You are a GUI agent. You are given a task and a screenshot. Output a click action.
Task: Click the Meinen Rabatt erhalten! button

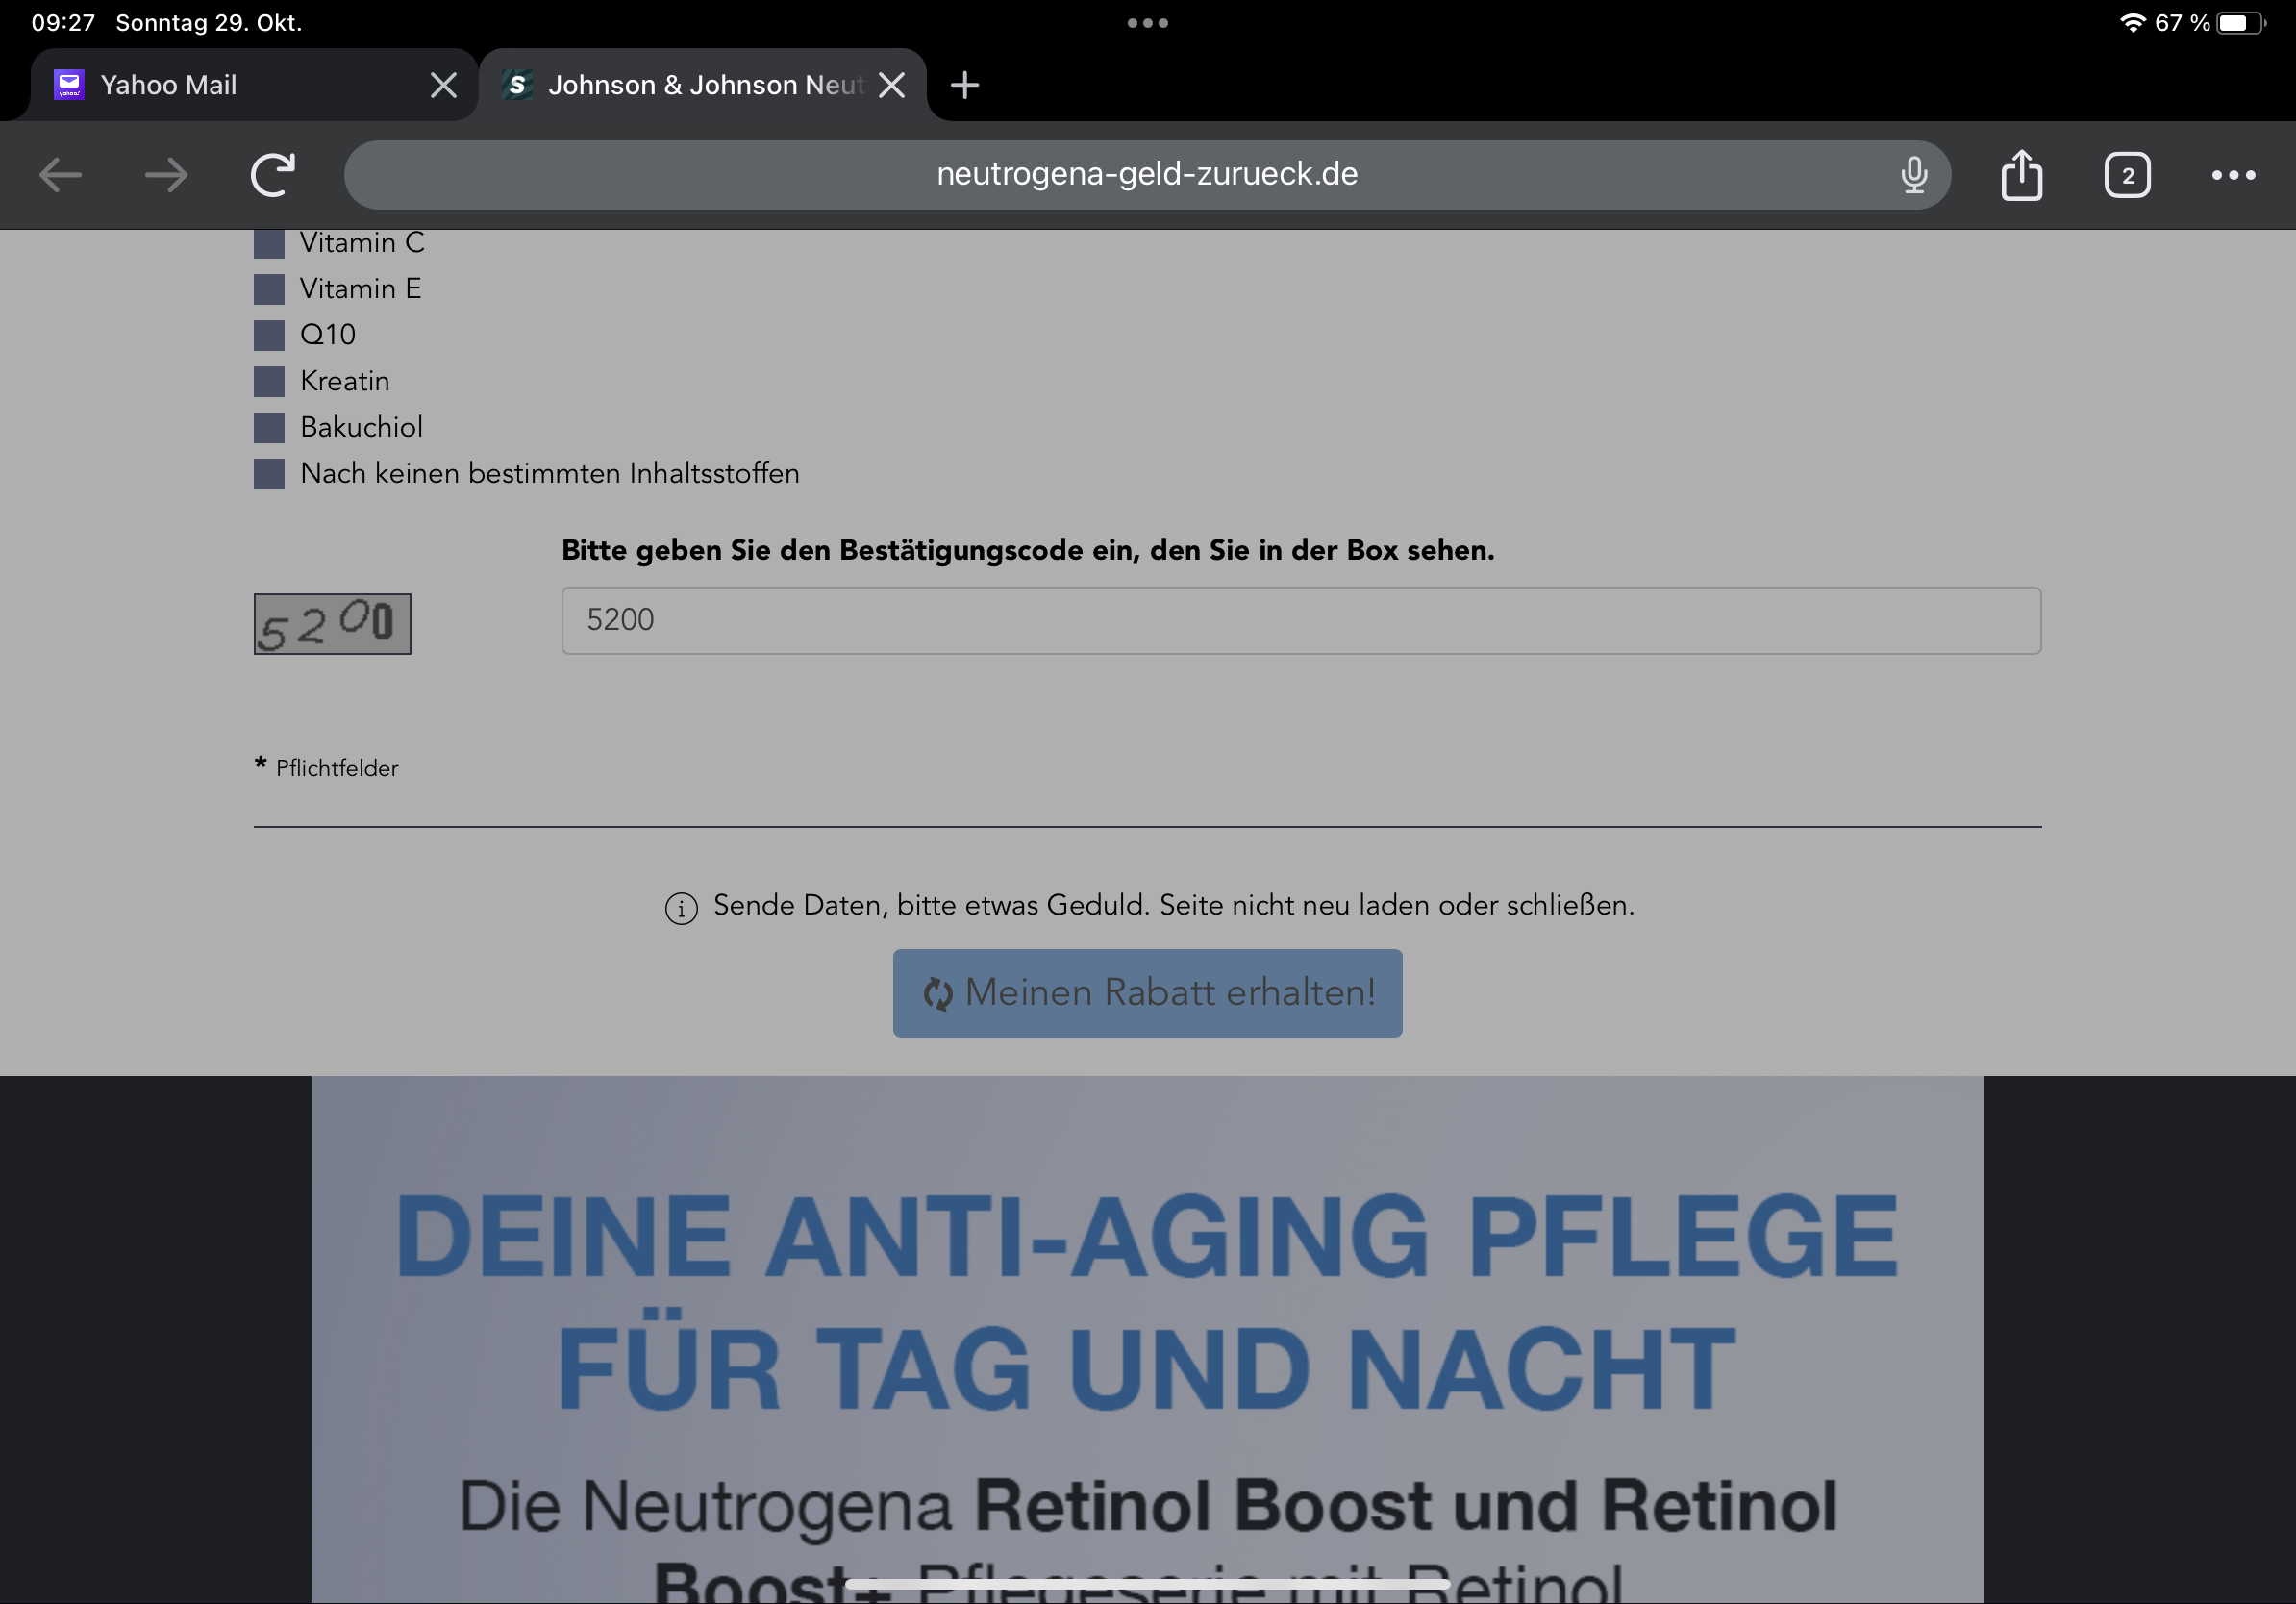(1147, 993)
